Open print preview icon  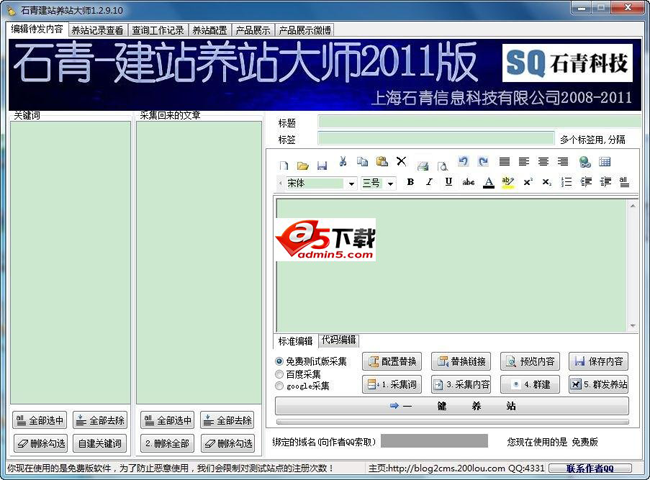point(443,166)
